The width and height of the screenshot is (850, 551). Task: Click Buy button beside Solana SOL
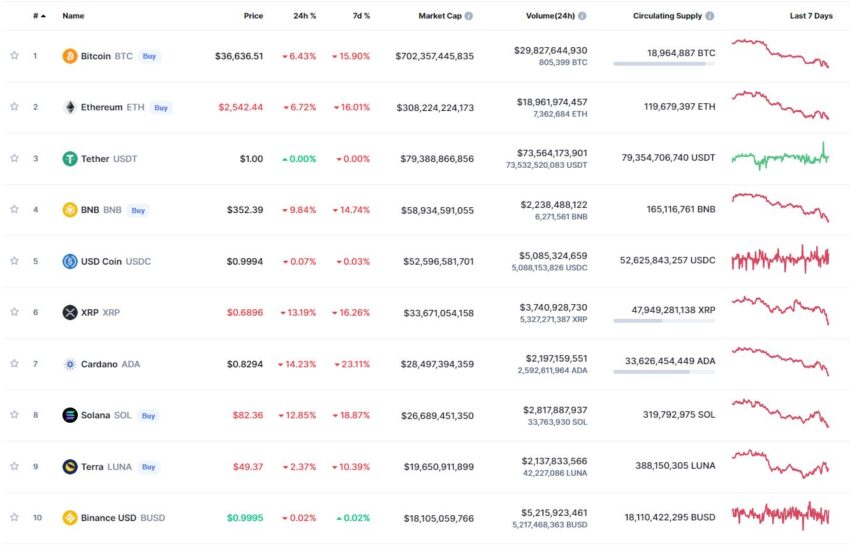pos(149,415)
